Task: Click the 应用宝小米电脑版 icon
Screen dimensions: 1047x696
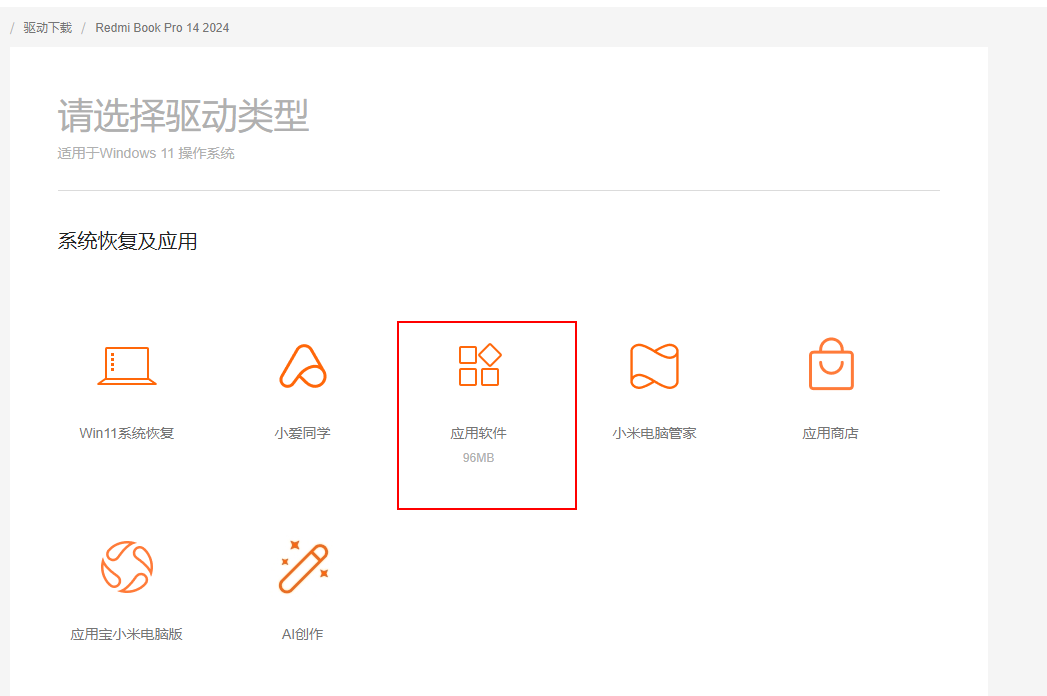Action: pos(127,566)
